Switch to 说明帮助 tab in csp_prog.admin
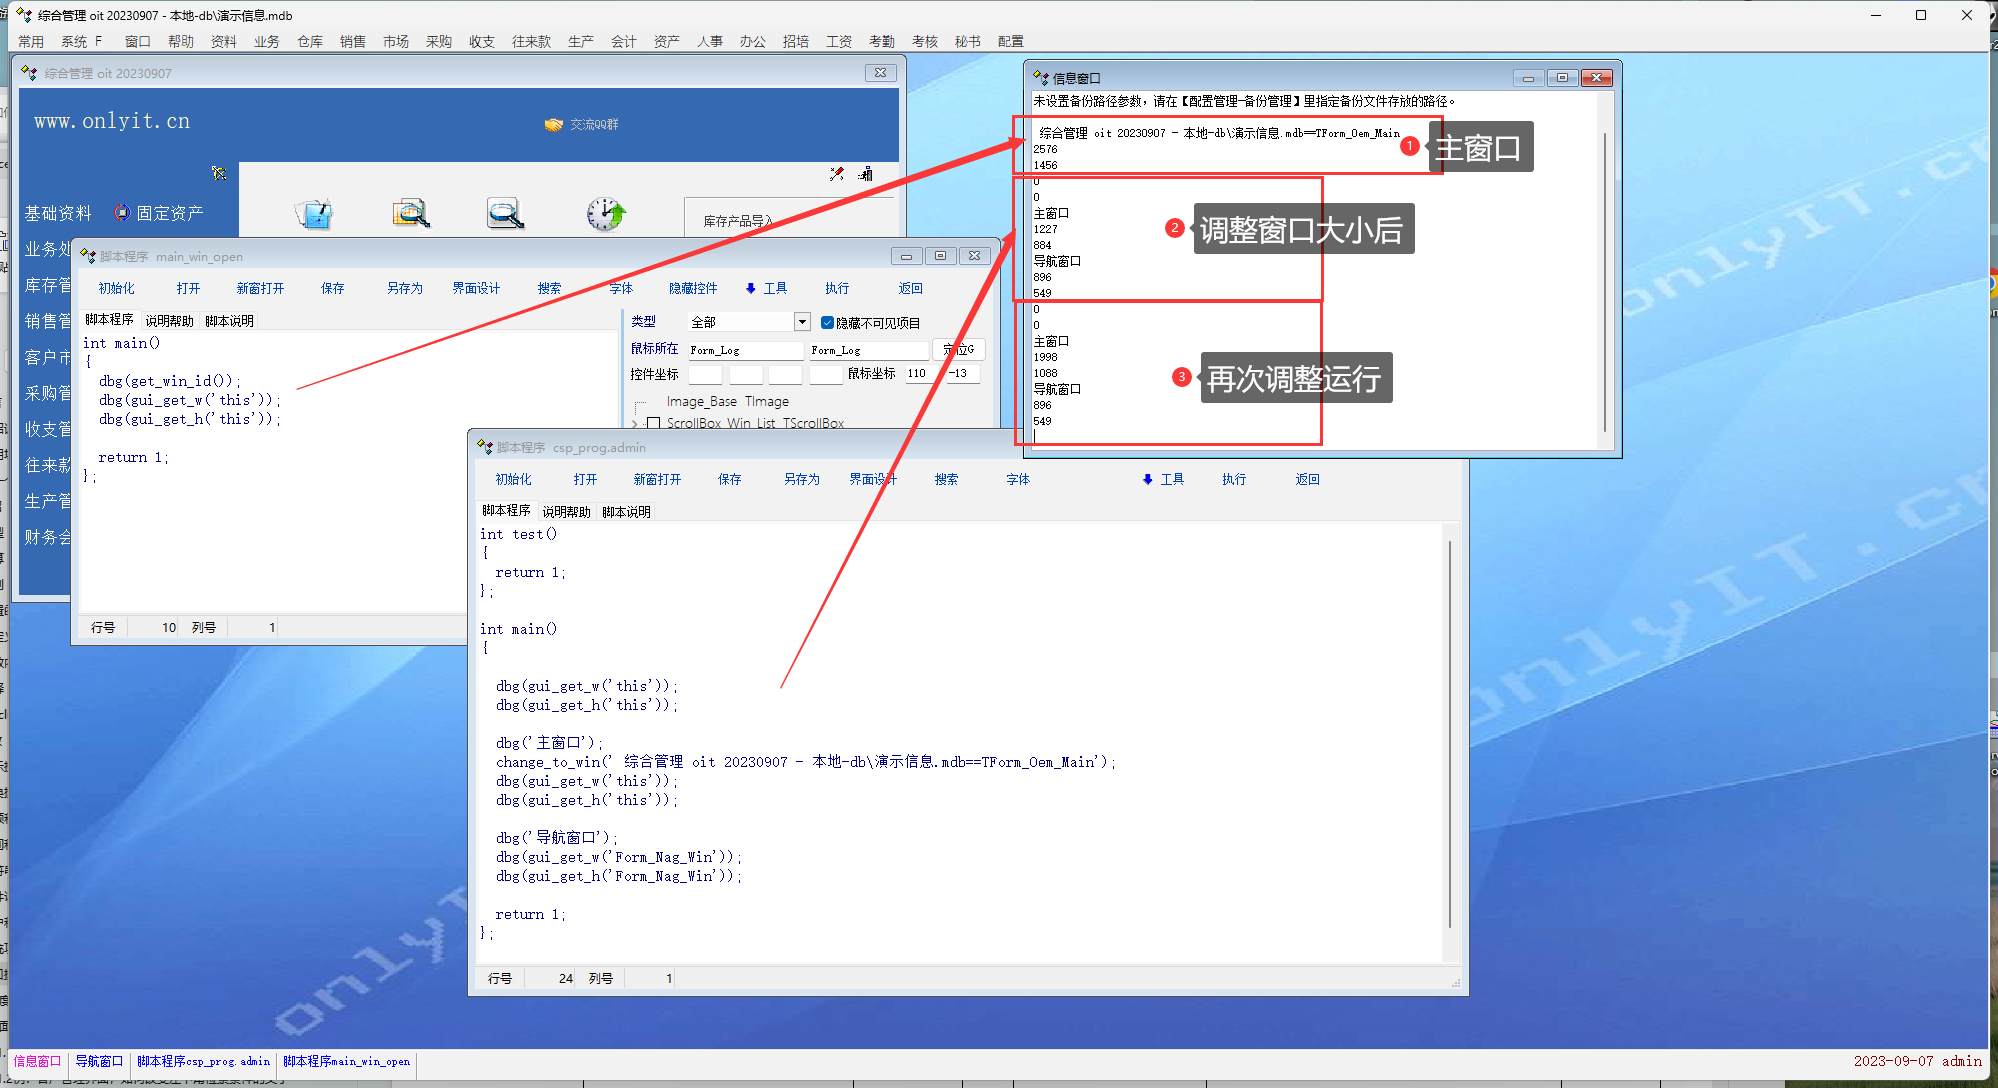 click(x=566, y=512)
